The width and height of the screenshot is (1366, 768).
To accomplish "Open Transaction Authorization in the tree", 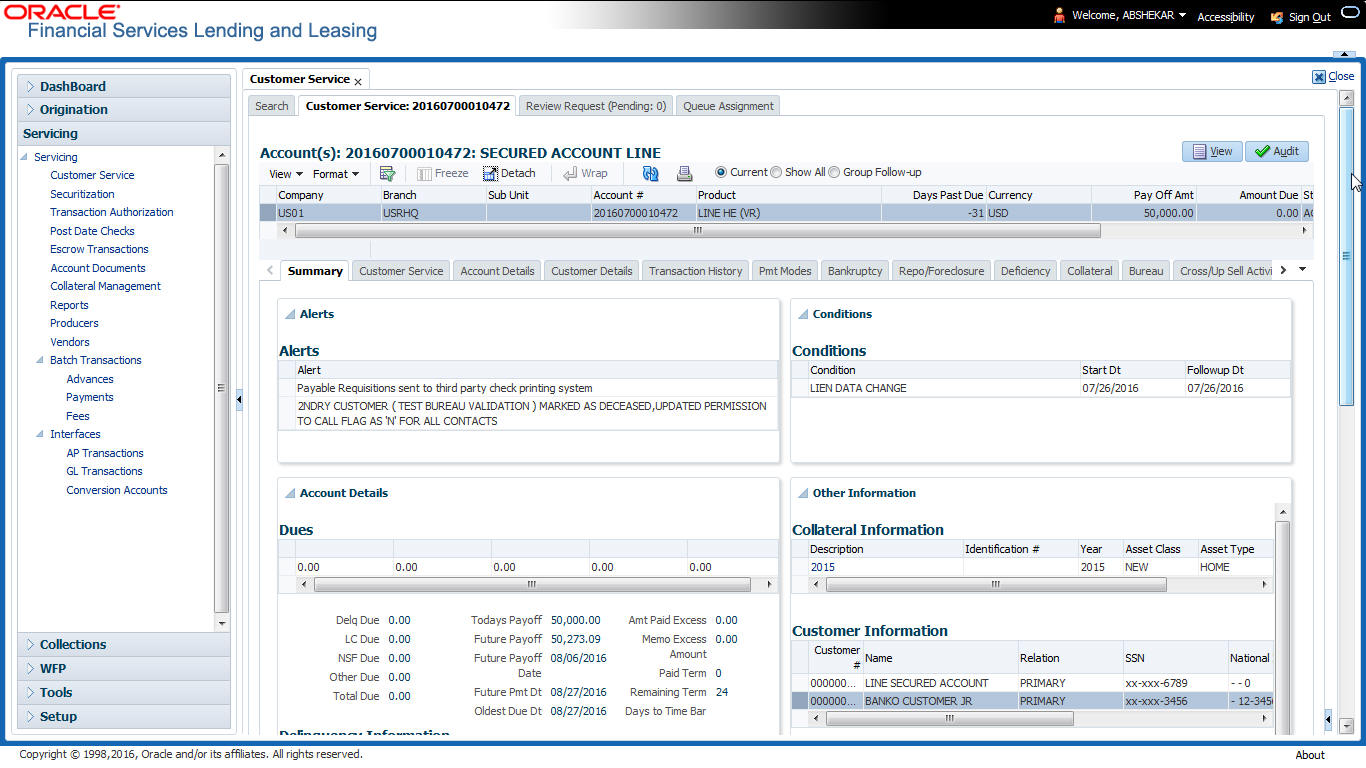I will tap(112, 212).
